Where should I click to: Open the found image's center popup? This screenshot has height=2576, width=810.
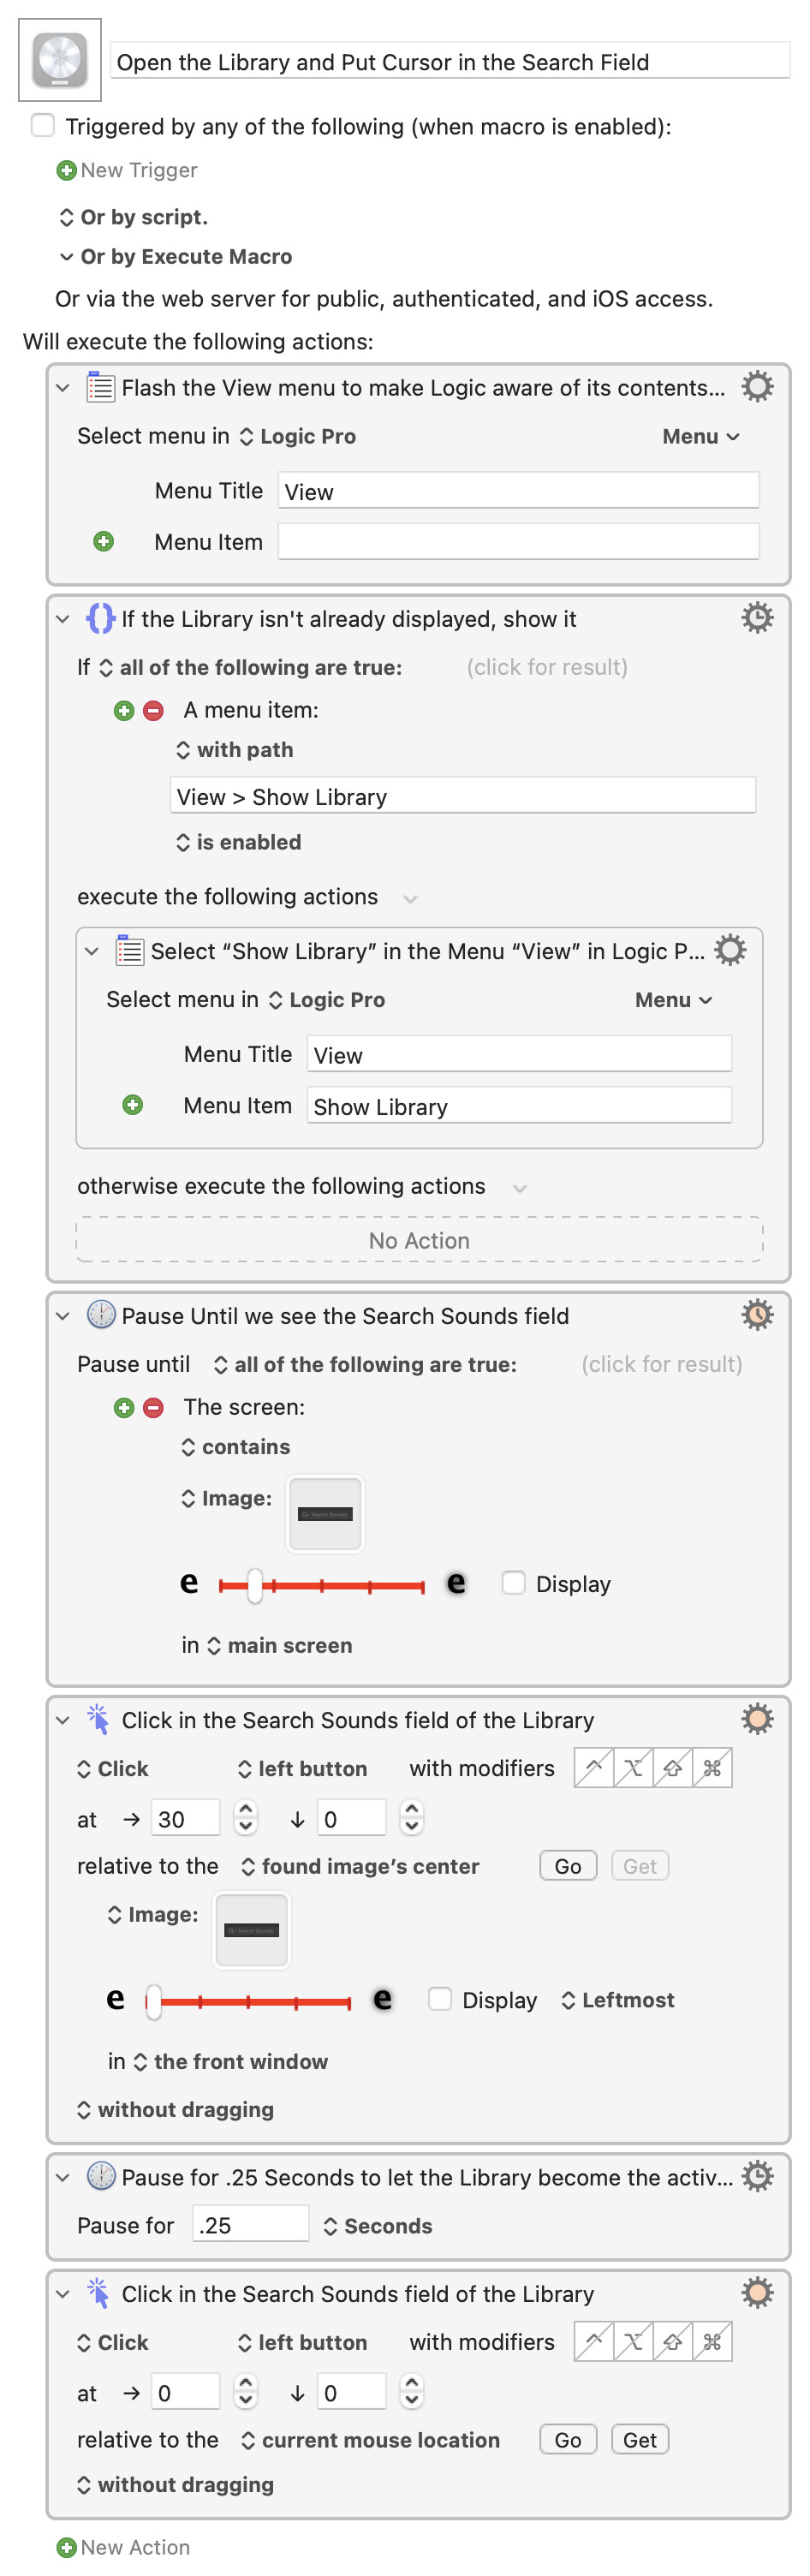[x=361, y=1866]
